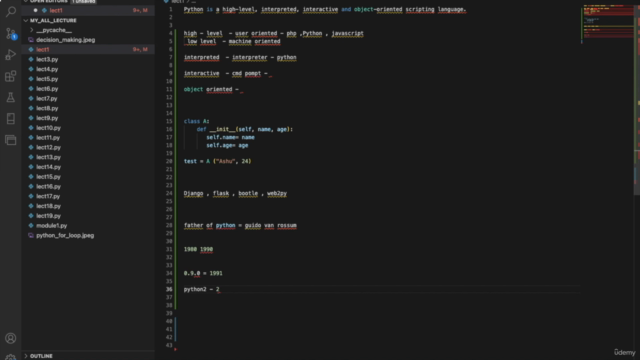This screenshot has width=640, height=360.
Task: Place cursor on 'class A:' line
Action: (x=196, y=121)
